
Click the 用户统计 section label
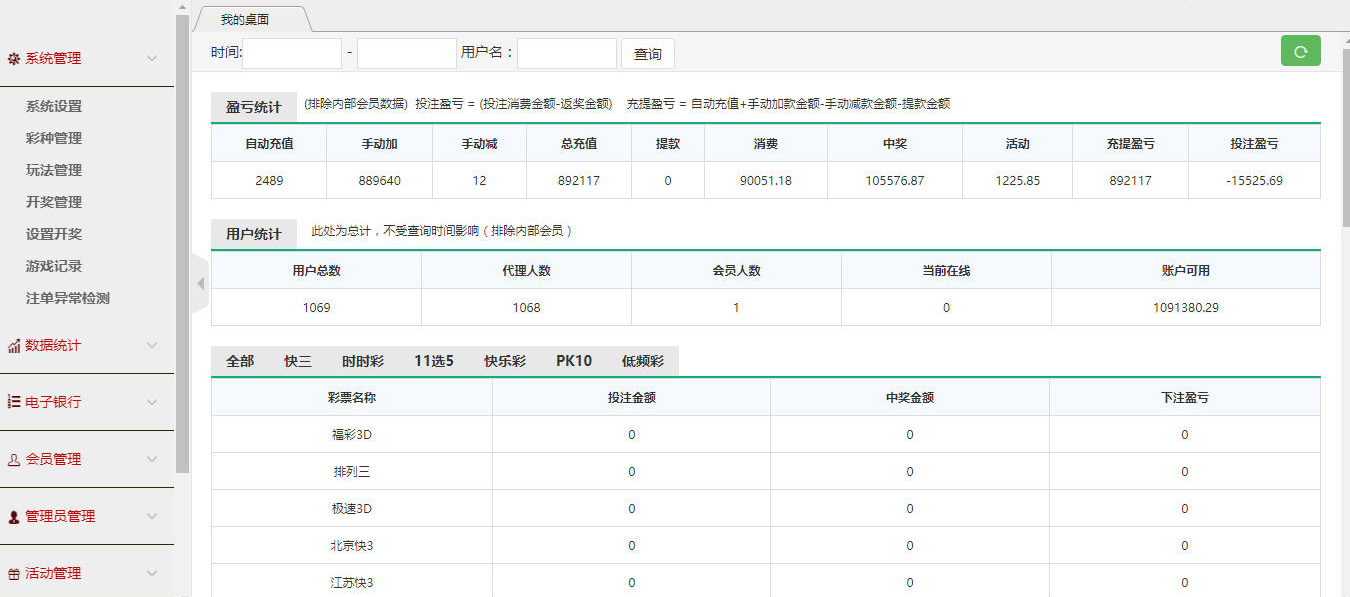click(x=254, y=234)
